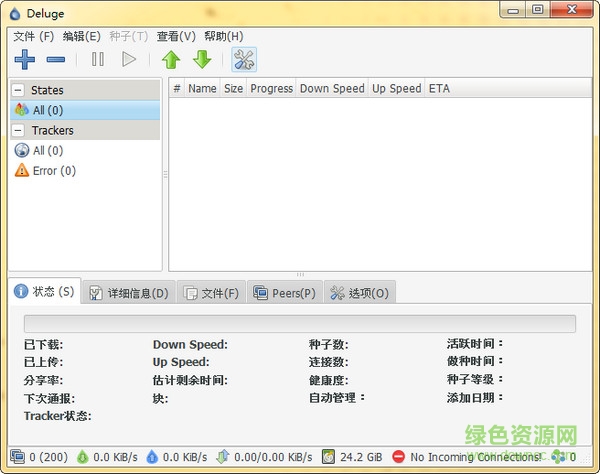Click the Remove torrent minus icon
The height and width of the screenshot is (474, 600).
click(56, 59)
